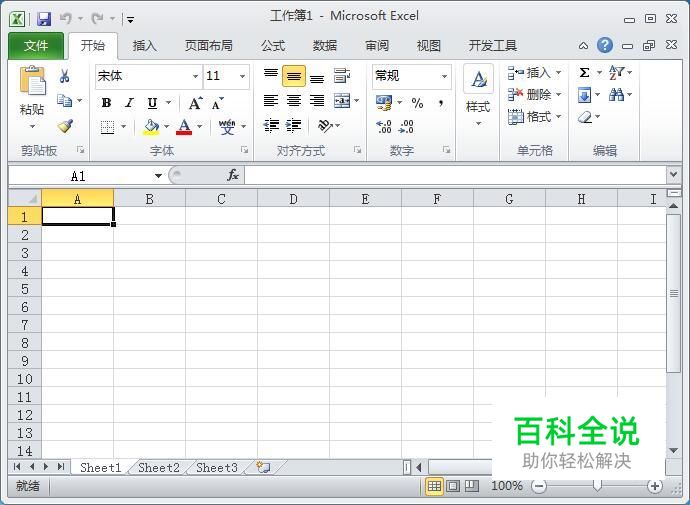690x505 pixels.
Task: Open the Excel Help question mark
Action: 605,45
